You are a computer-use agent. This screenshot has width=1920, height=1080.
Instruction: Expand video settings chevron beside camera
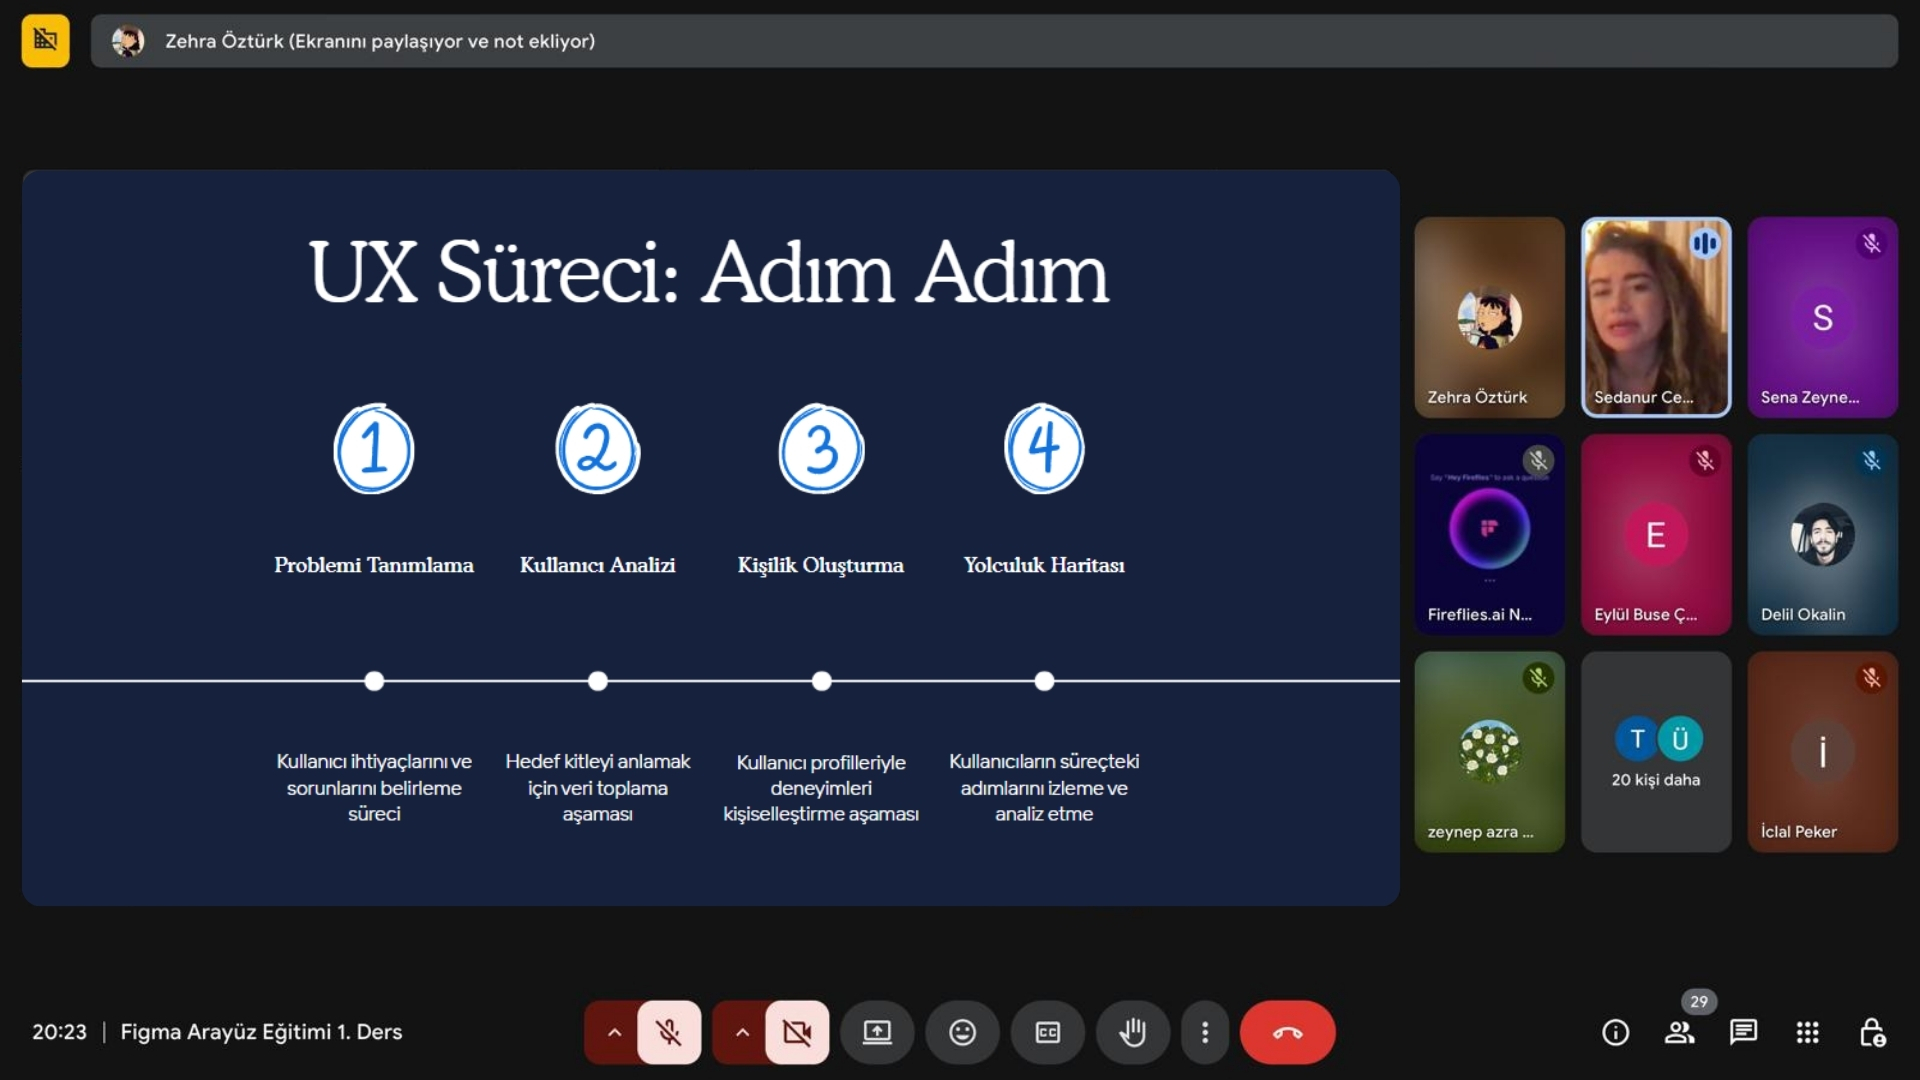click(742, 1032)
